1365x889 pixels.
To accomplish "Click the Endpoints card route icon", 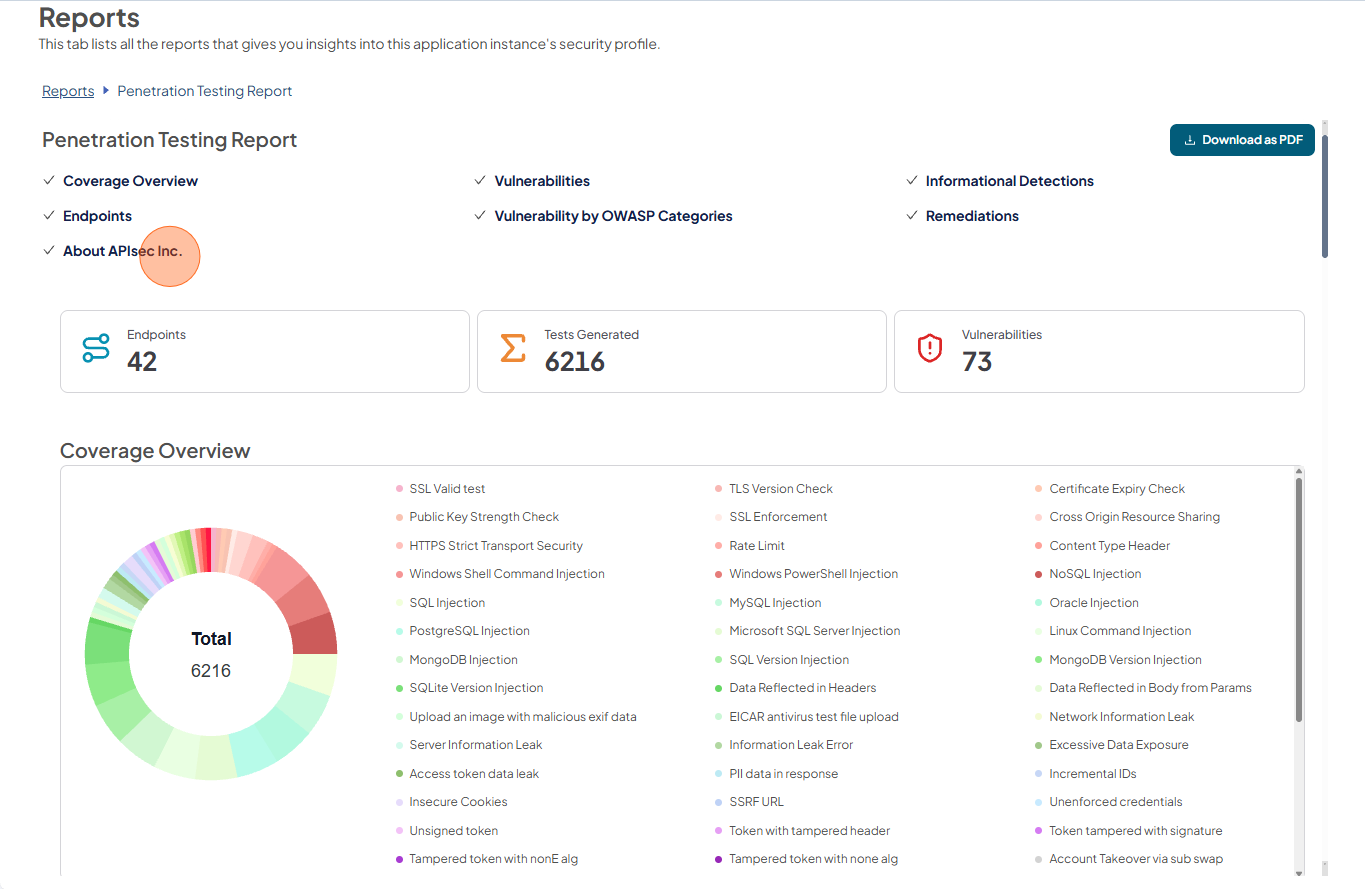I will click(x=96, y=348).
